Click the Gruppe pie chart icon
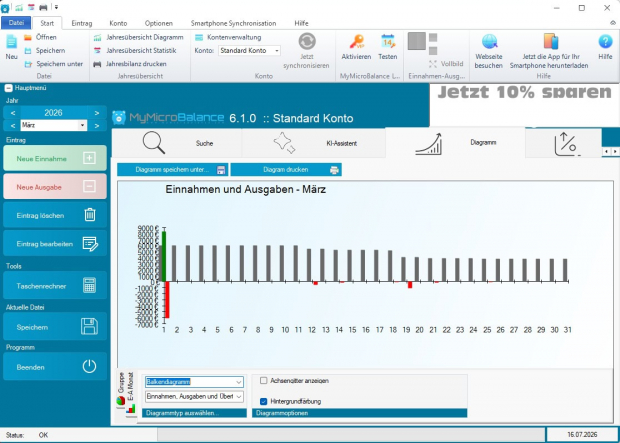This screenshot has width=620, height=443. tap(121, 401)
